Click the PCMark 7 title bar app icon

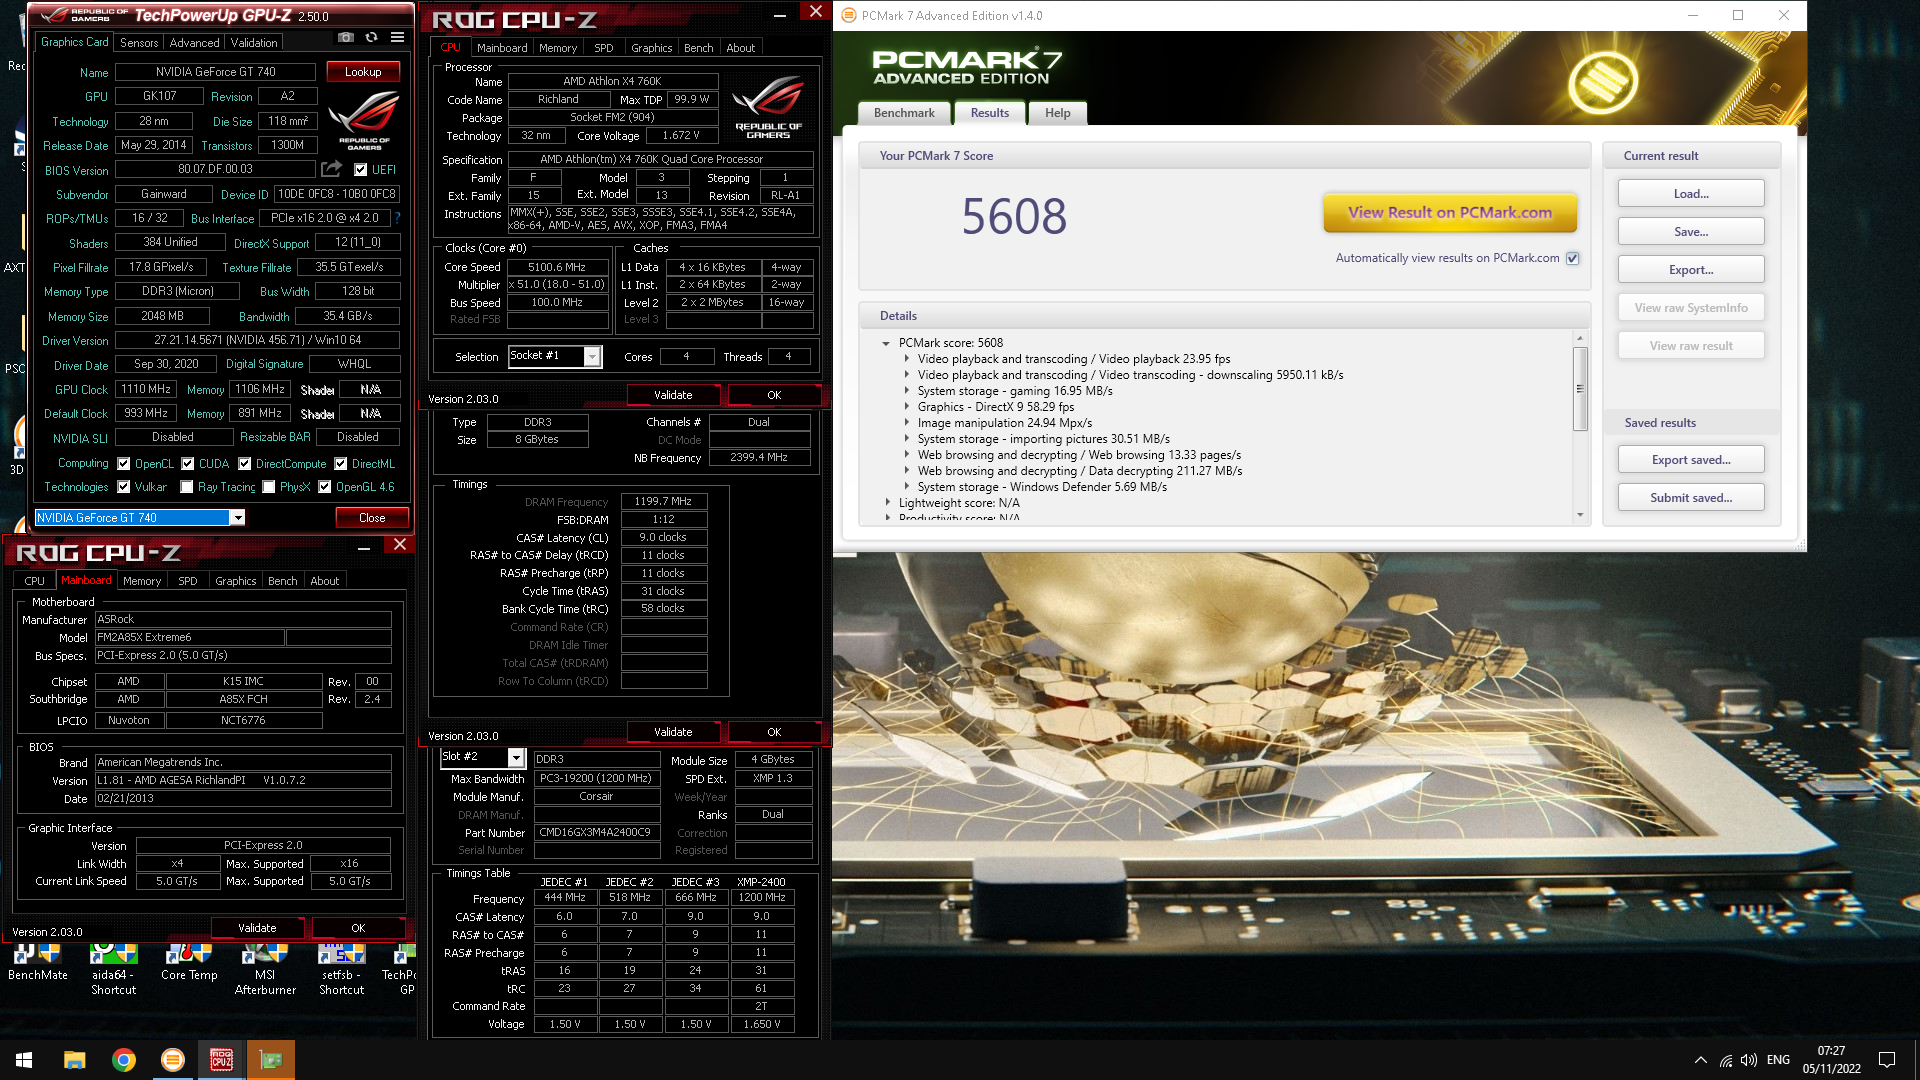click(849, 15)
